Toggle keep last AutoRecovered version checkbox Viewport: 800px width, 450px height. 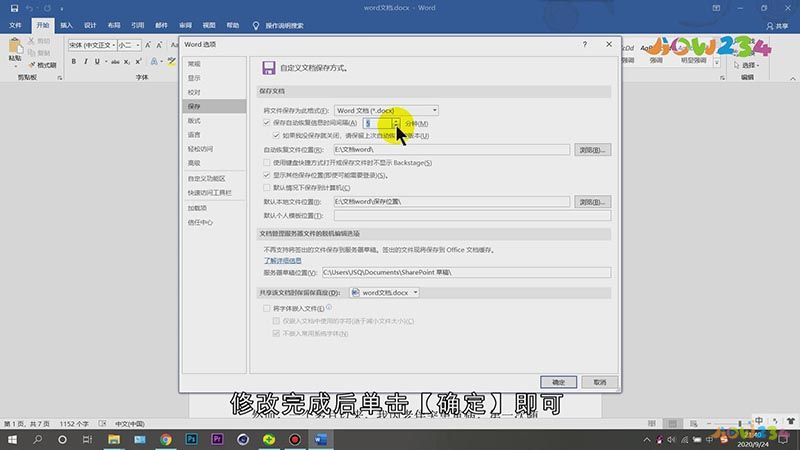(276, 135)
